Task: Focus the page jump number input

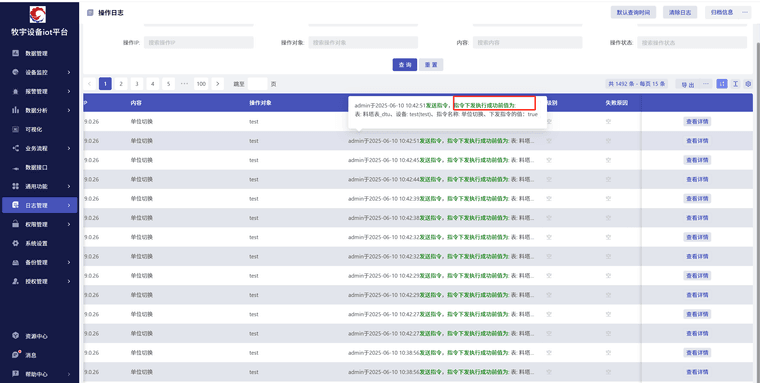Action: point(257,84)
